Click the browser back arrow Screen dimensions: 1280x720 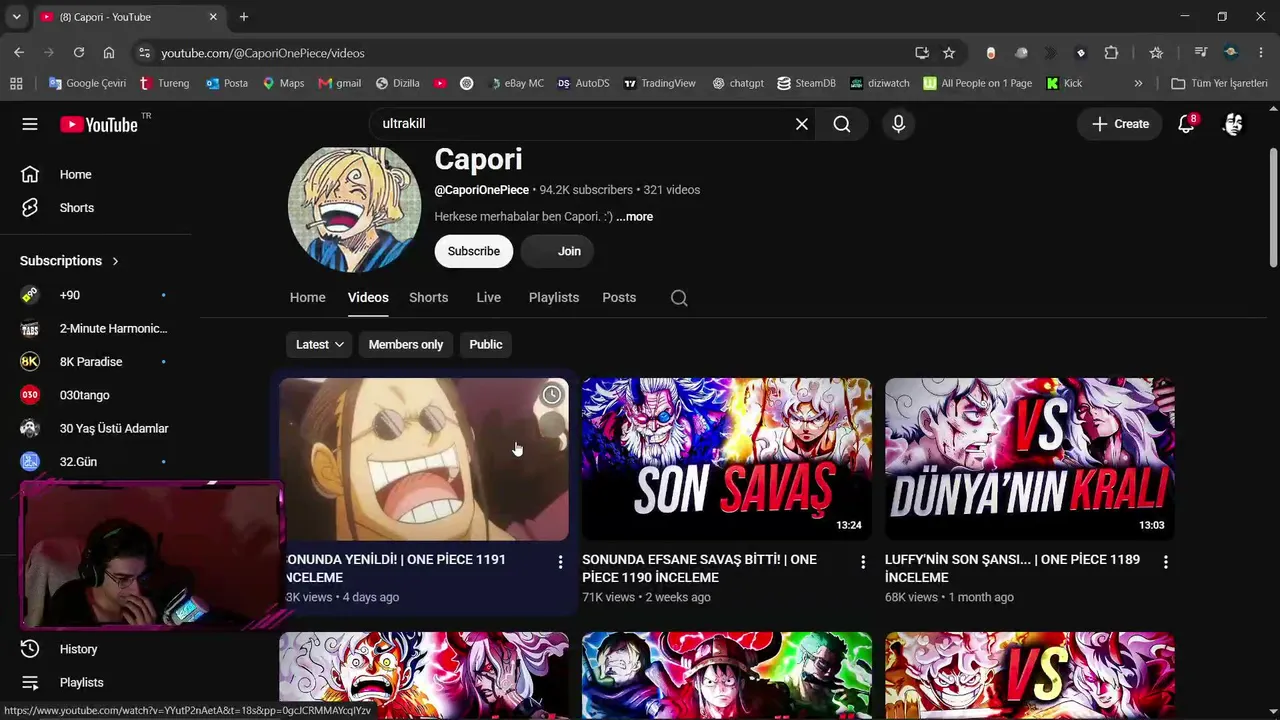19,53
